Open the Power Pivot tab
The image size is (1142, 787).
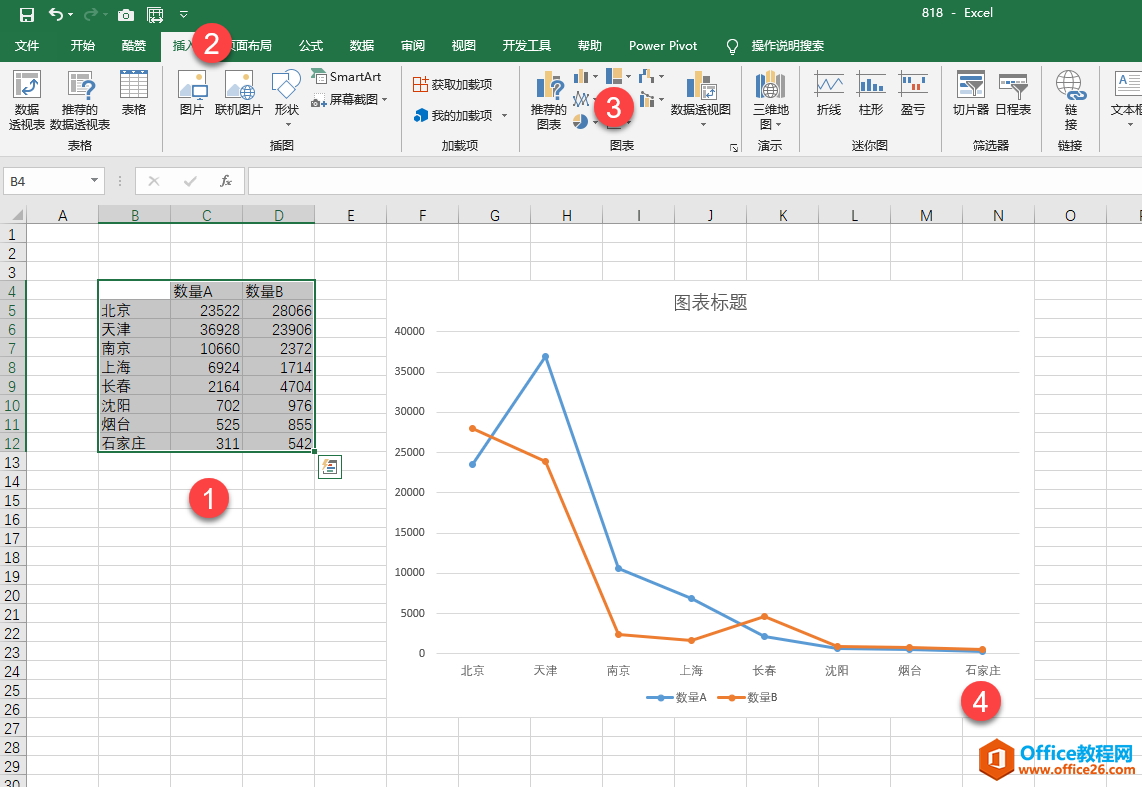[662, 45]
